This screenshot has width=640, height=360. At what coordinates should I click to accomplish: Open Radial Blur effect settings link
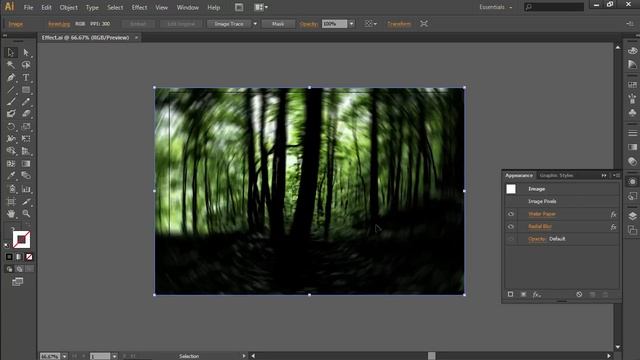(x=540, y=227)
